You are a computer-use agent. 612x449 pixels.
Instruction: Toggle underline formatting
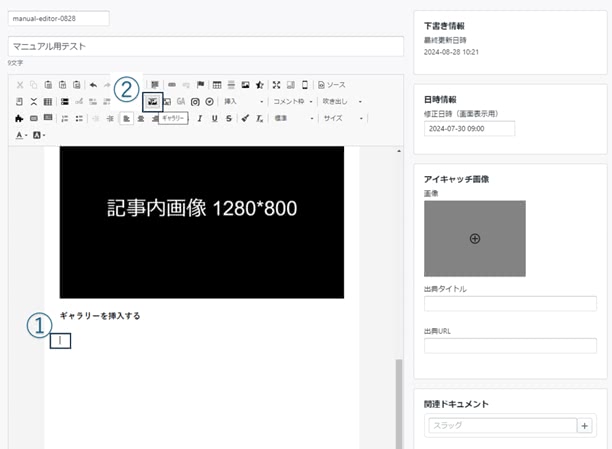pyautogui.click(x=214, y=118)
